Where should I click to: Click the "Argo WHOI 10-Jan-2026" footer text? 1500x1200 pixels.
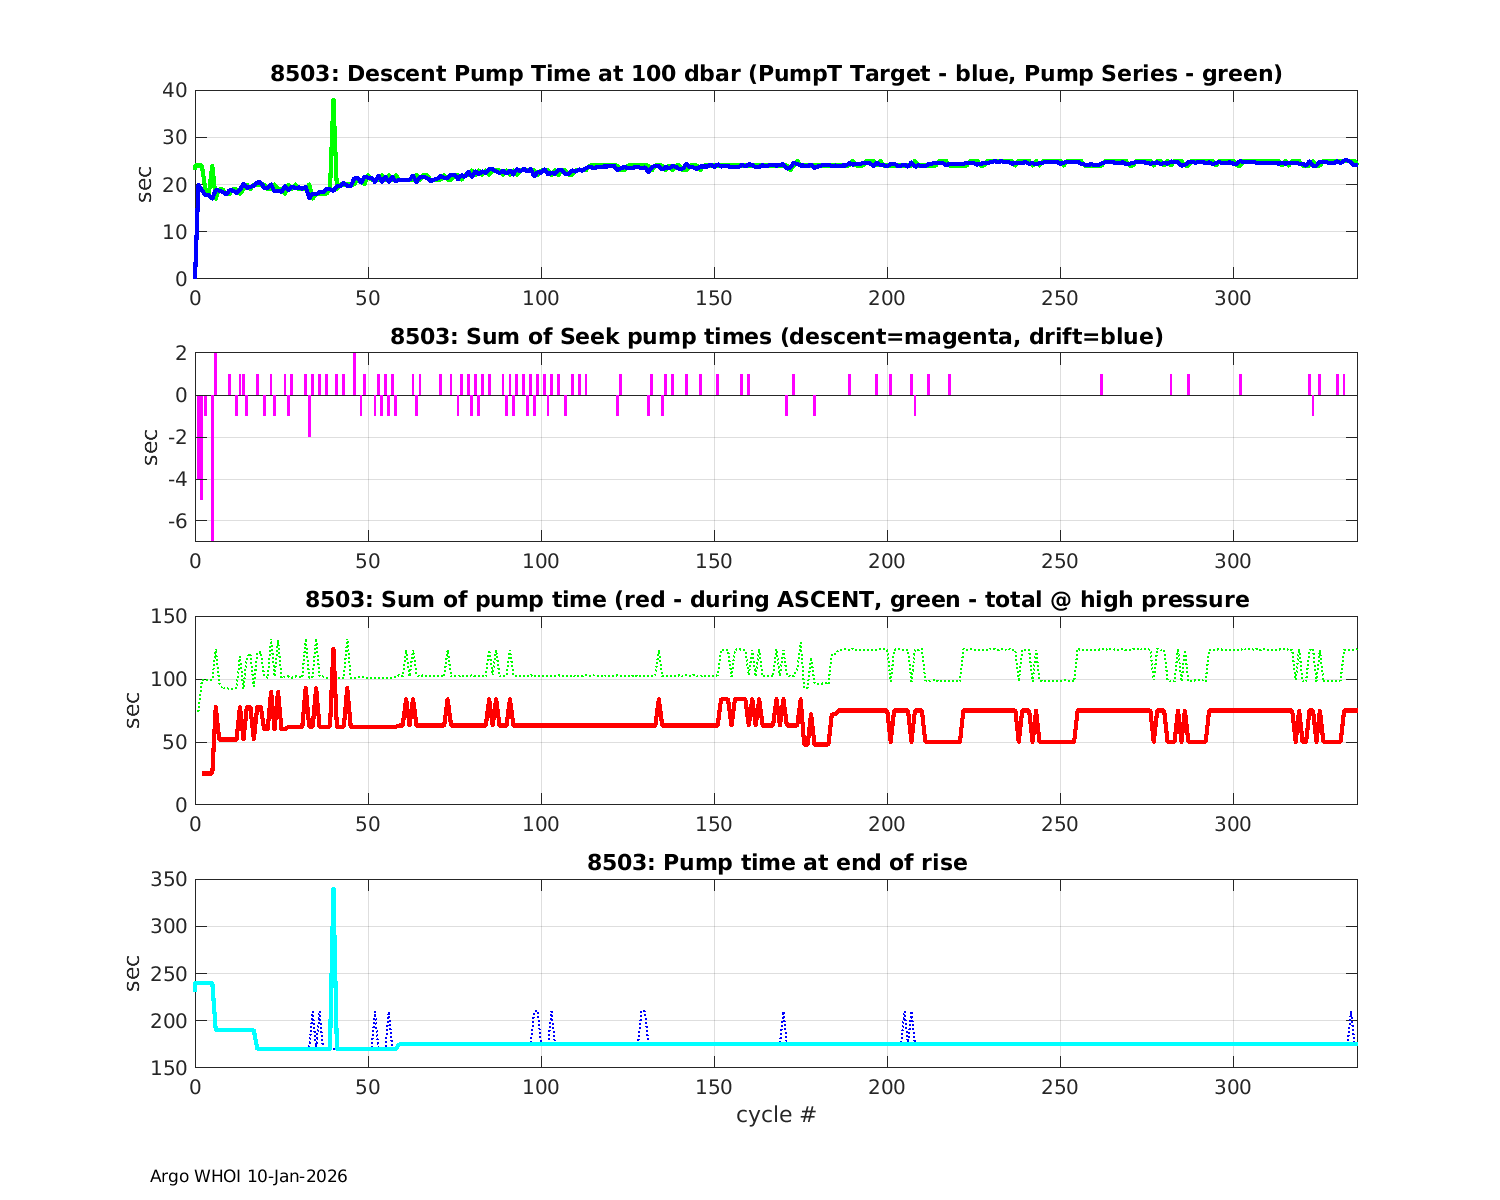pyautogui.click(x=248, y=1176)
